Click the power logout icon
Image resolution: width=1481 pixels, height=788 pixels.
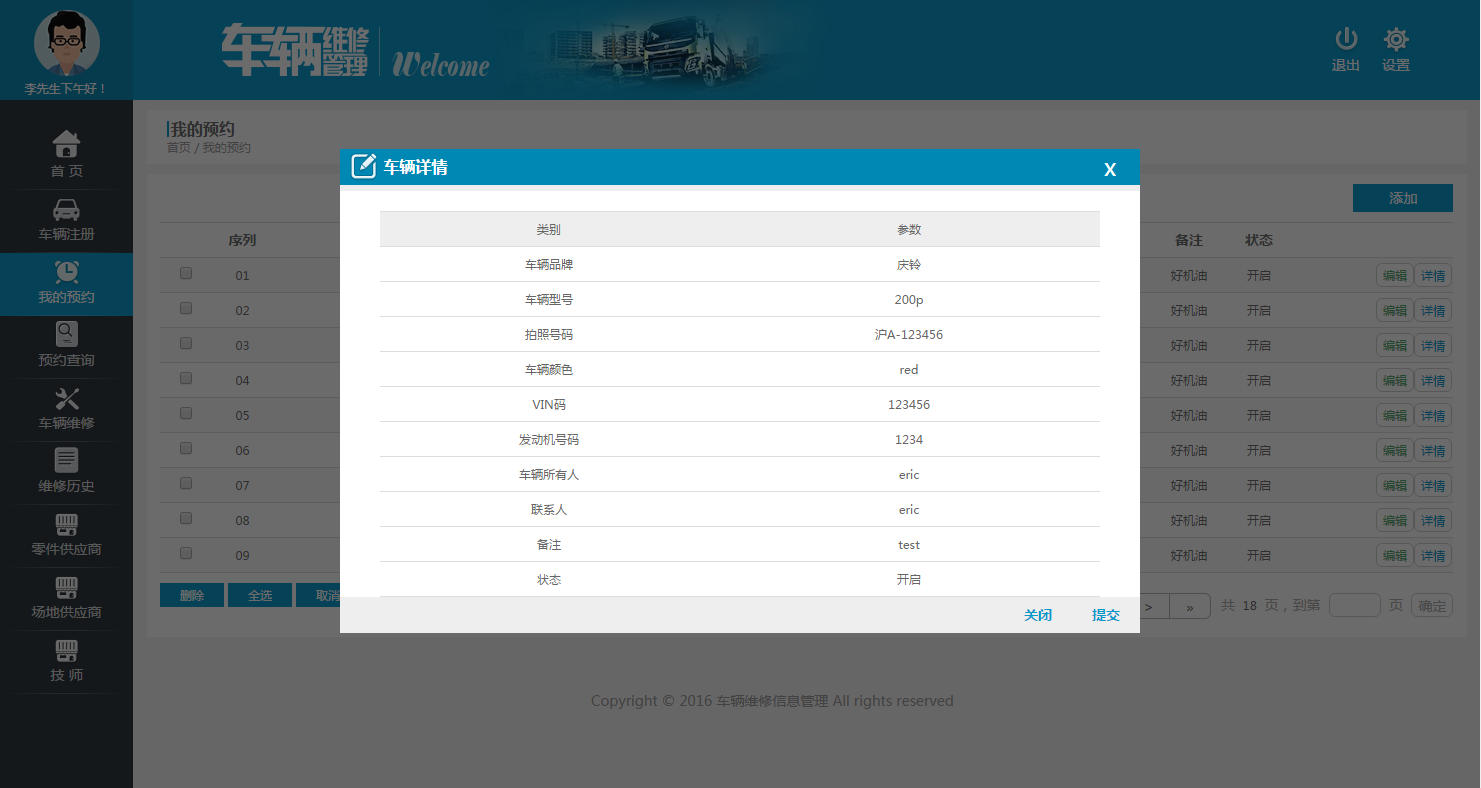(1346, 40)
